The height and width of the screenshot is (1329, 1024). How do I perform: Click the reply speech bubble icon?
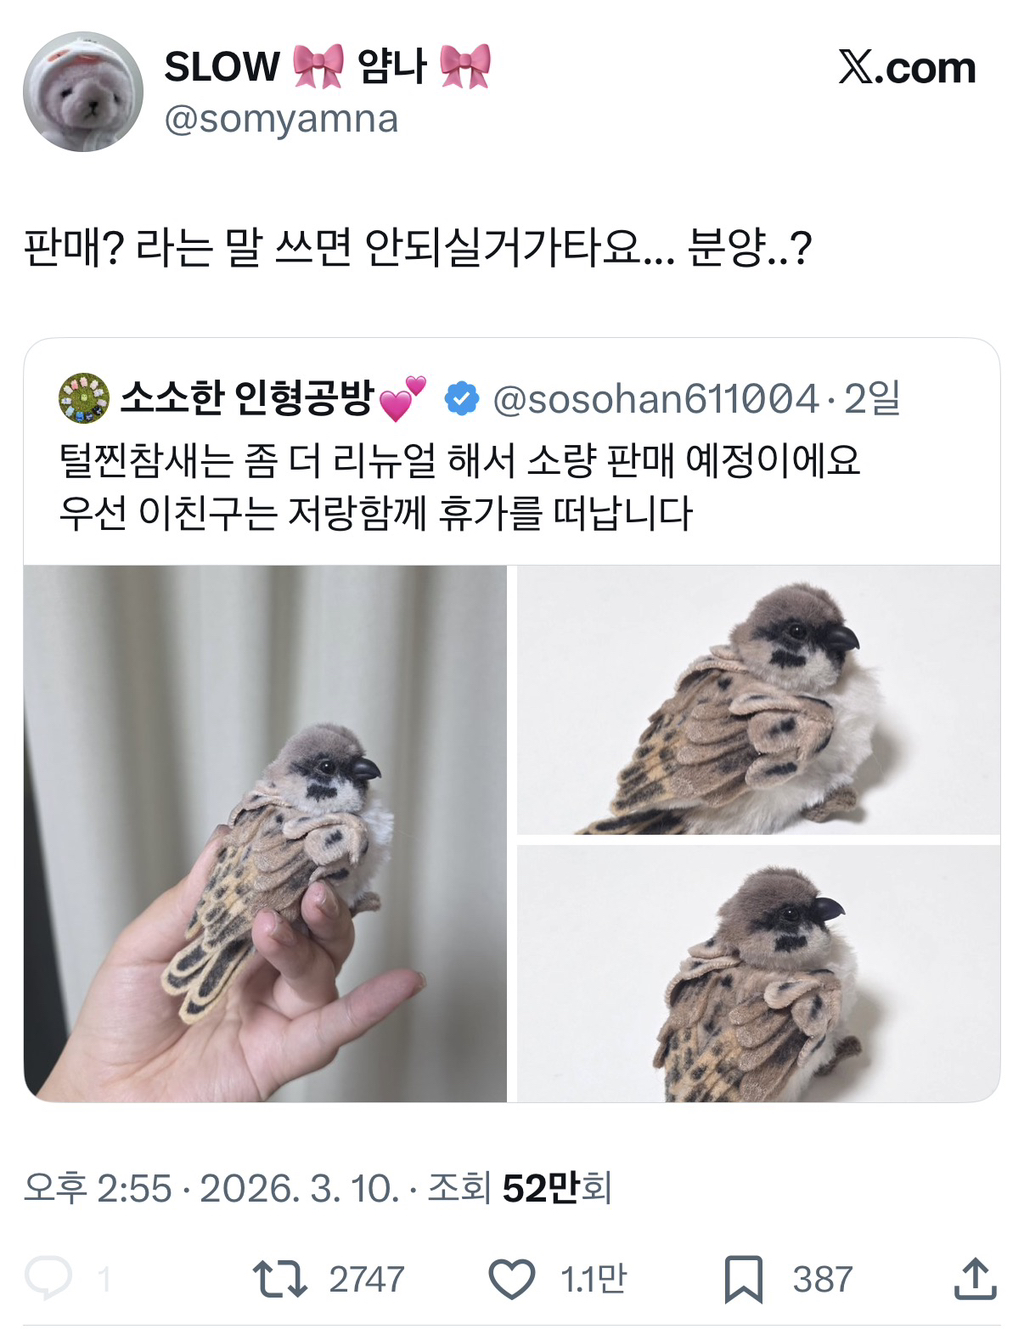pos(48,1277)
